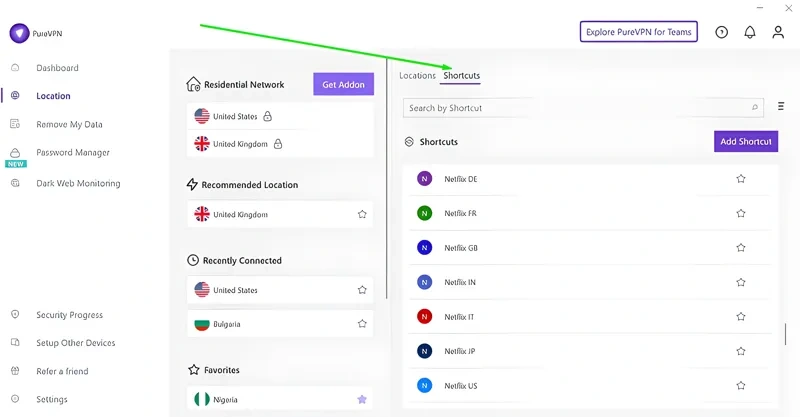
Task: Click the lock icon beside Residential United States
Action: click(267, 116)
